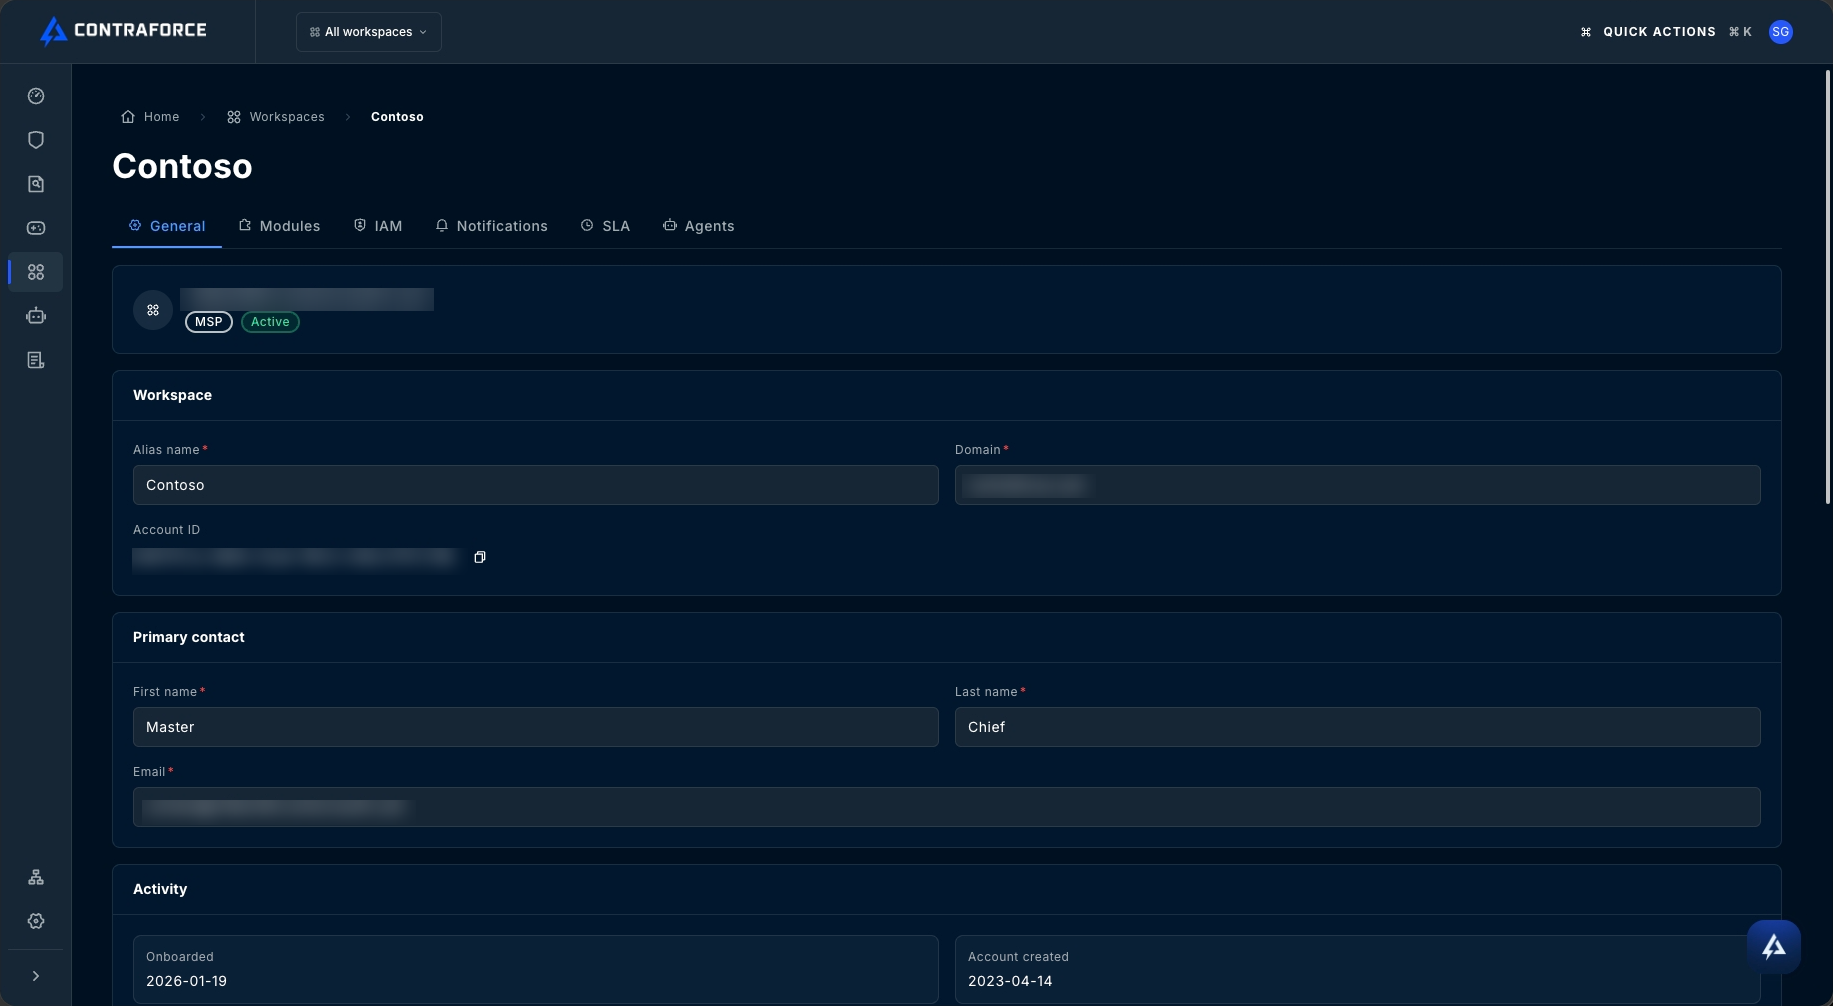Switch to the Modules tab
Image resolution: width=1833 pixels, height=1006 pixels.
[279, 226]
